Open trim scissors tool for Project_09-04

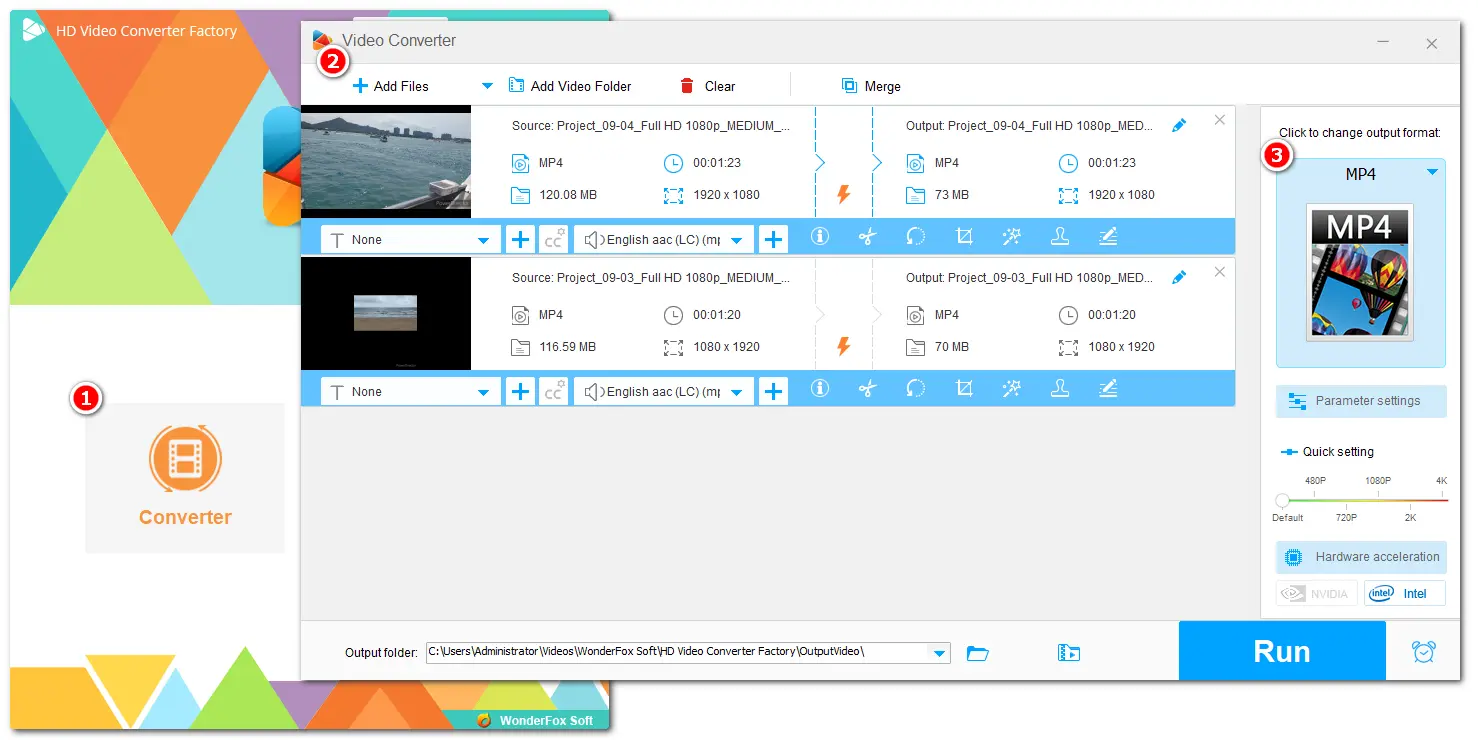click(867, 237)
